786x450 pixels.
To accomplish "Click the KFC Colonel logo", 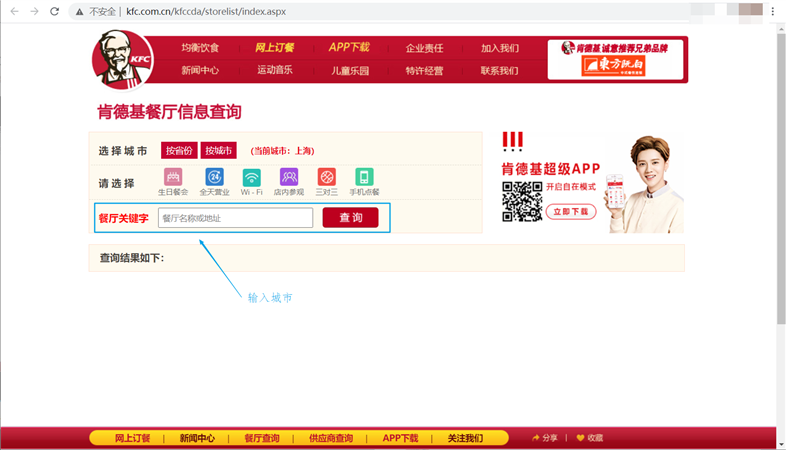I will click(123, 60).
